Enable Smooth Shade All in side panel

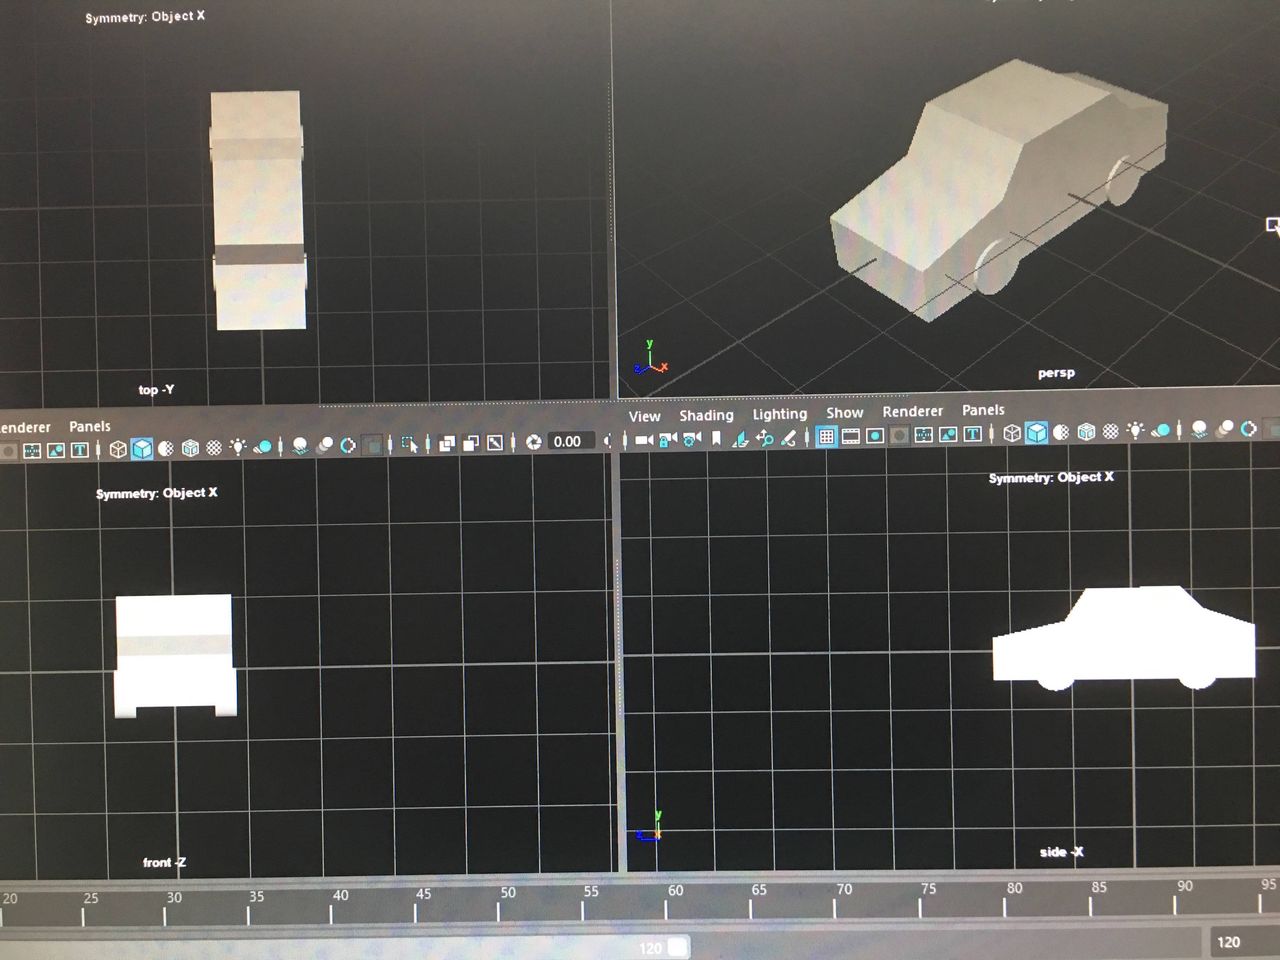[1037, 432]
